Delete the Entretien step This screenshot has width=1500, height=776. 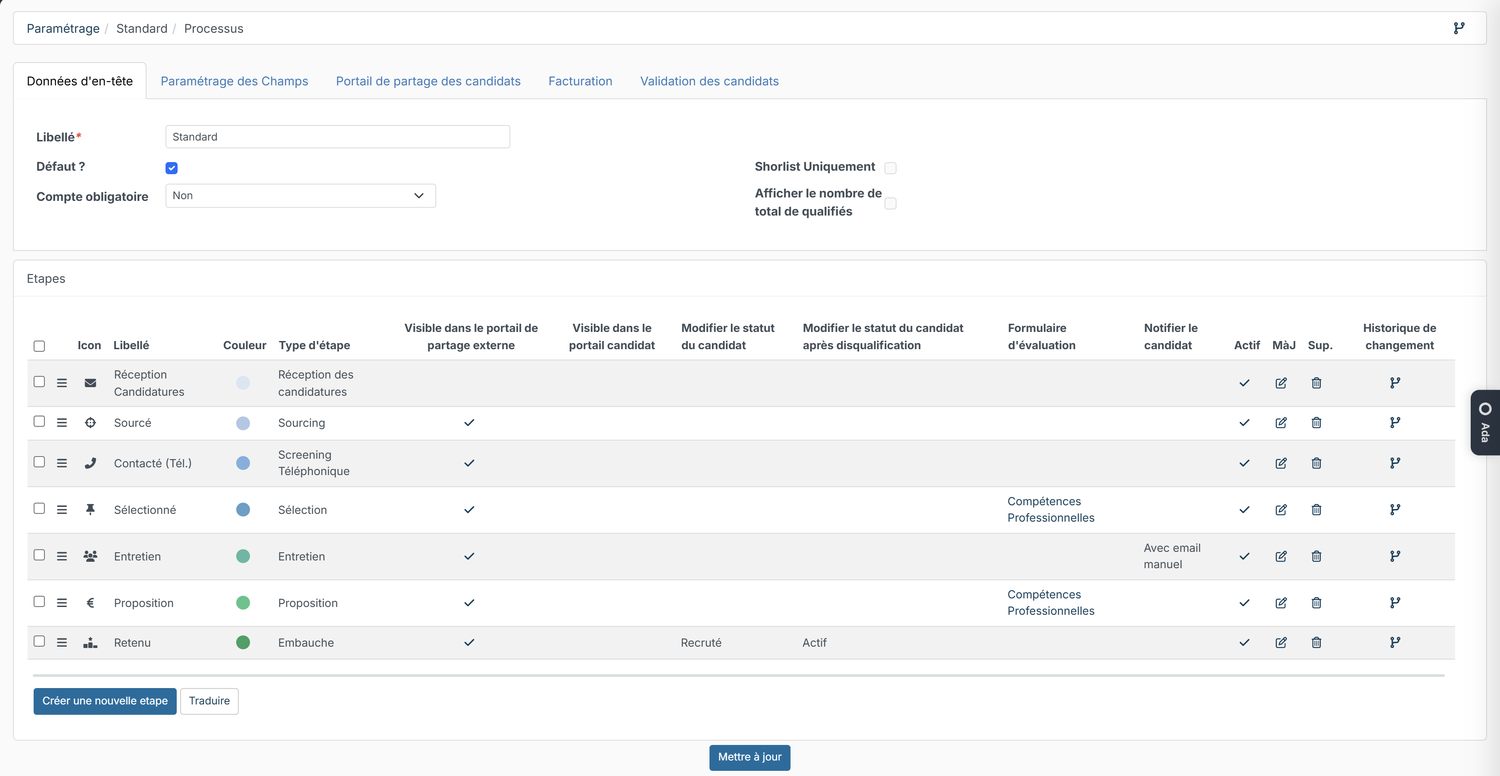click(1316, 556)
